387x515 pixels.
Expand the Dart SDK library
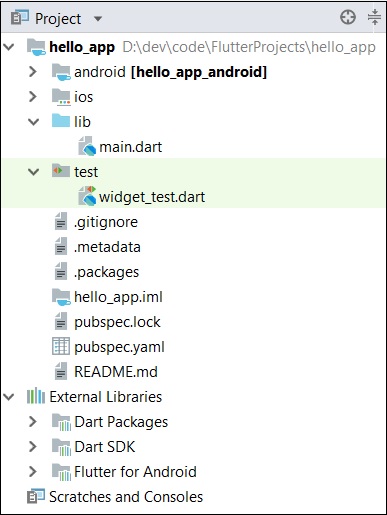click(33, 447)
